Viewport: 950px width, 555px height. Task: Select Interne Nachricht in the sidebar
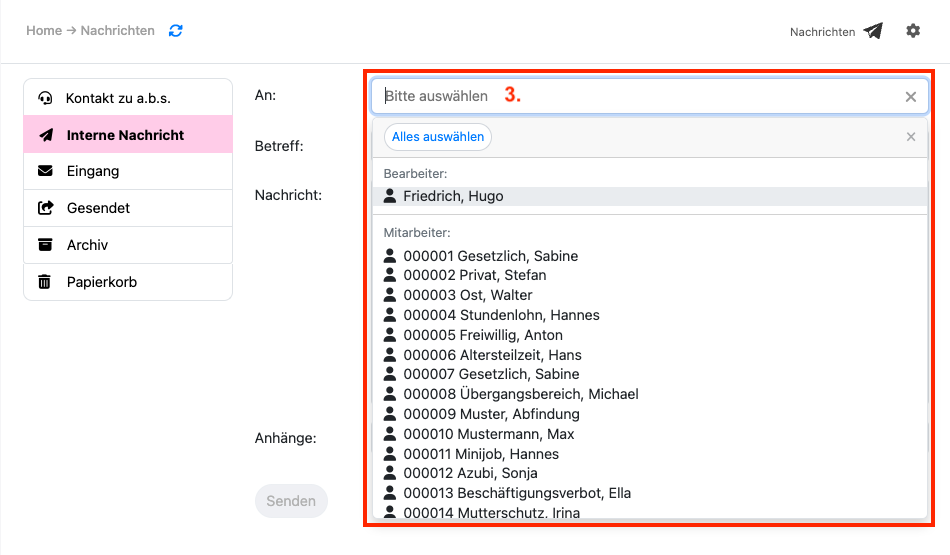[128, 135]
